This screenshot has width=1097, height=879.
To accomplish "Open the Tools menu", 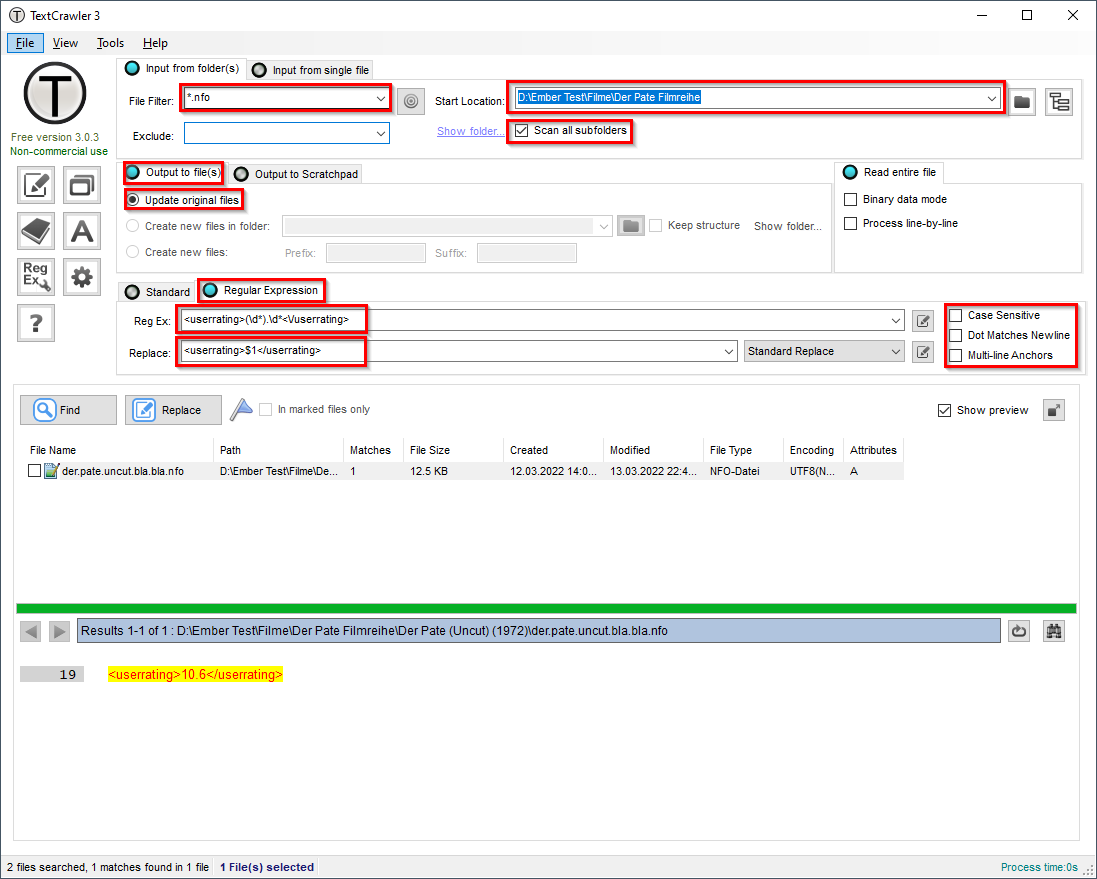I will [x=111, y=43].
